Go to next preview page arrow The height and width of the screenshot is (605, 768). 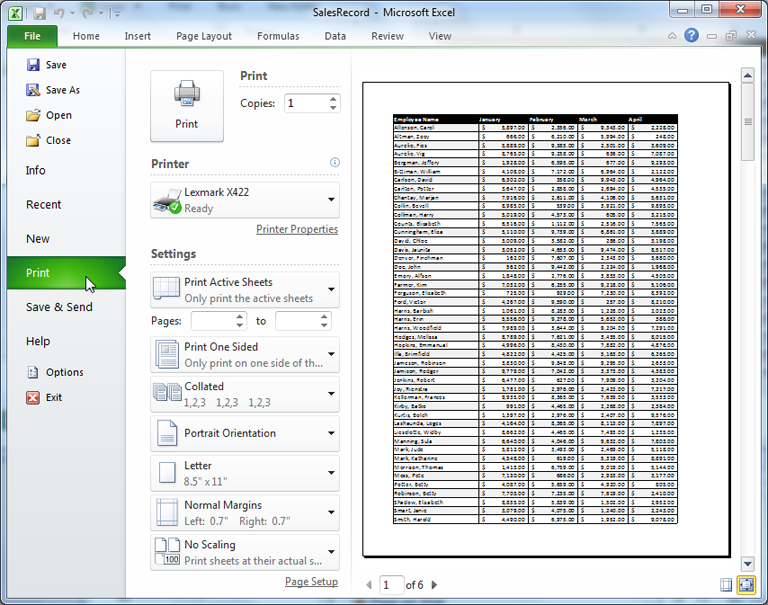[x=434, y=584]
